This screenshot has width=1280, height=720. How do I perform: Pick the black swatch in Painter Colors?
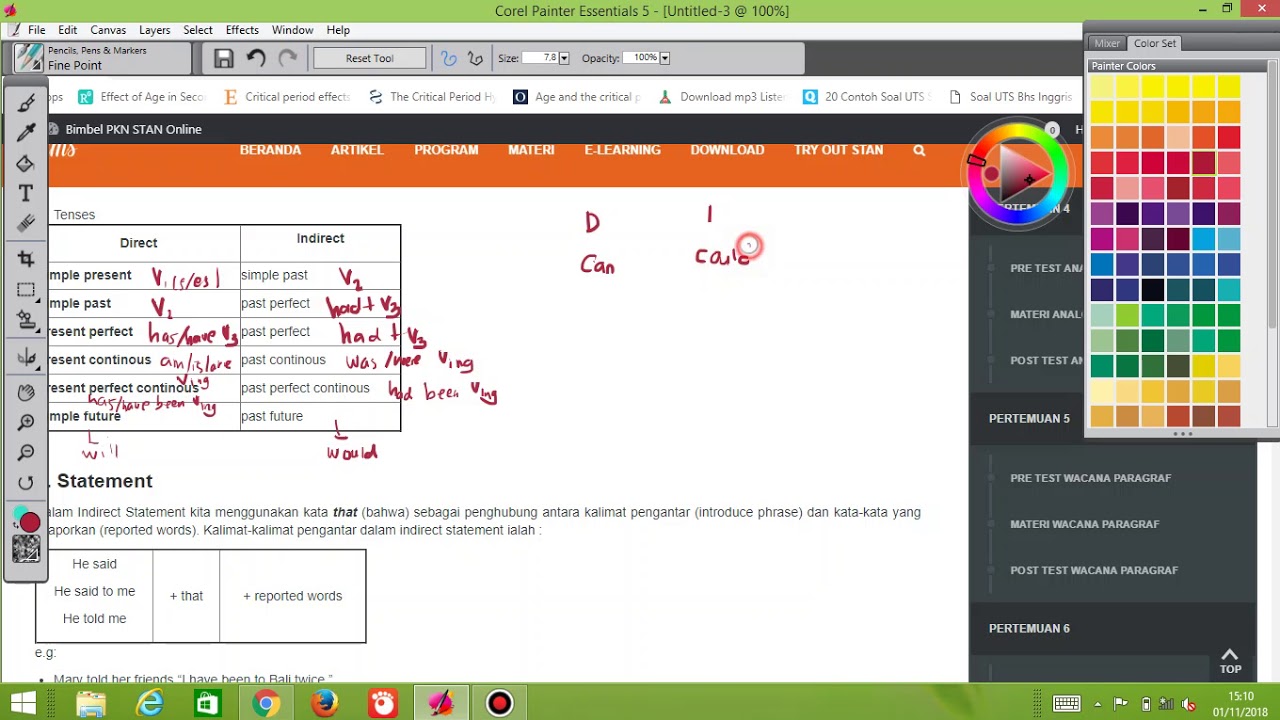click(1153, 290)
